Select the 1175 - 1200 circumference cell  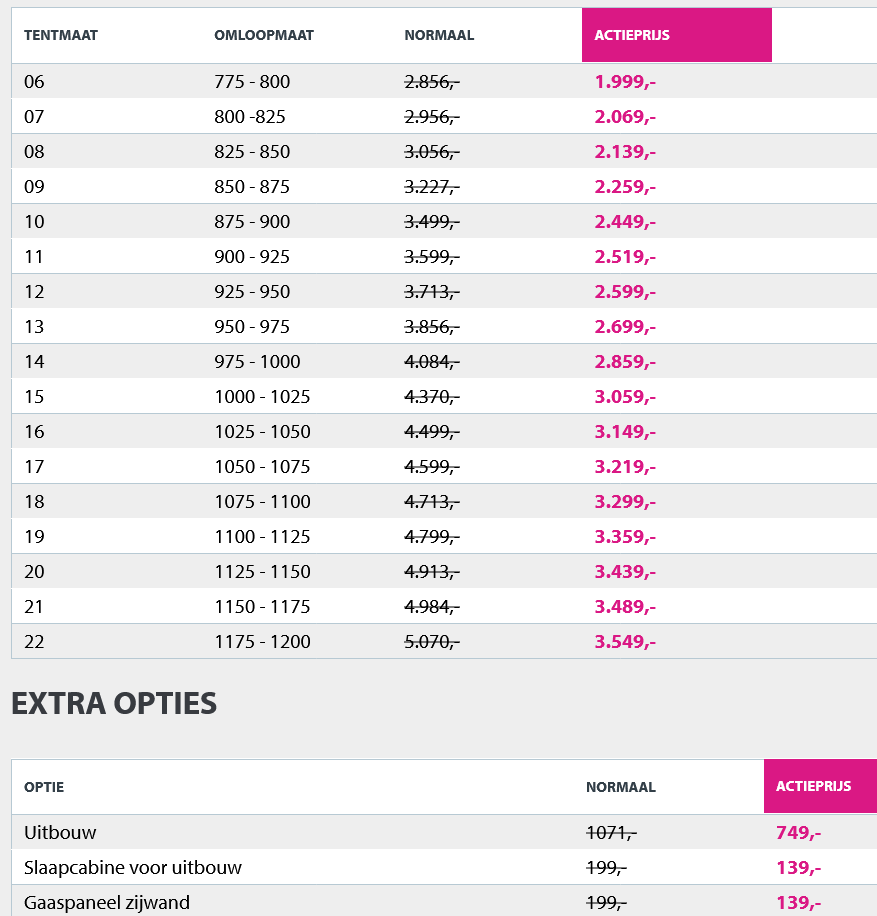pos(262,642)
